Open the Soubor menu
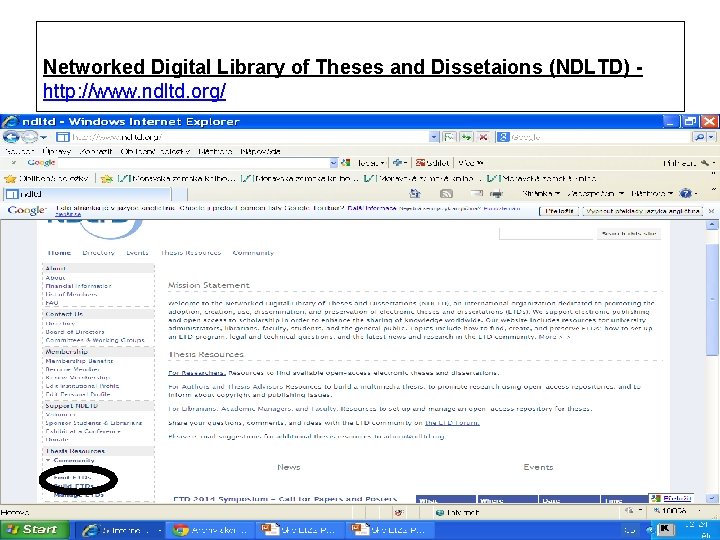 point(19,151)
